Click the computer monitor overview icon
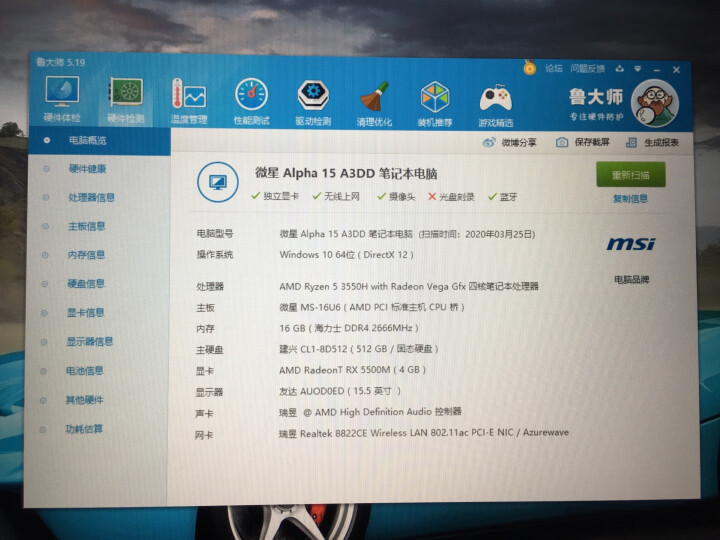Screen dimensions: 720x540 [218, 182]
